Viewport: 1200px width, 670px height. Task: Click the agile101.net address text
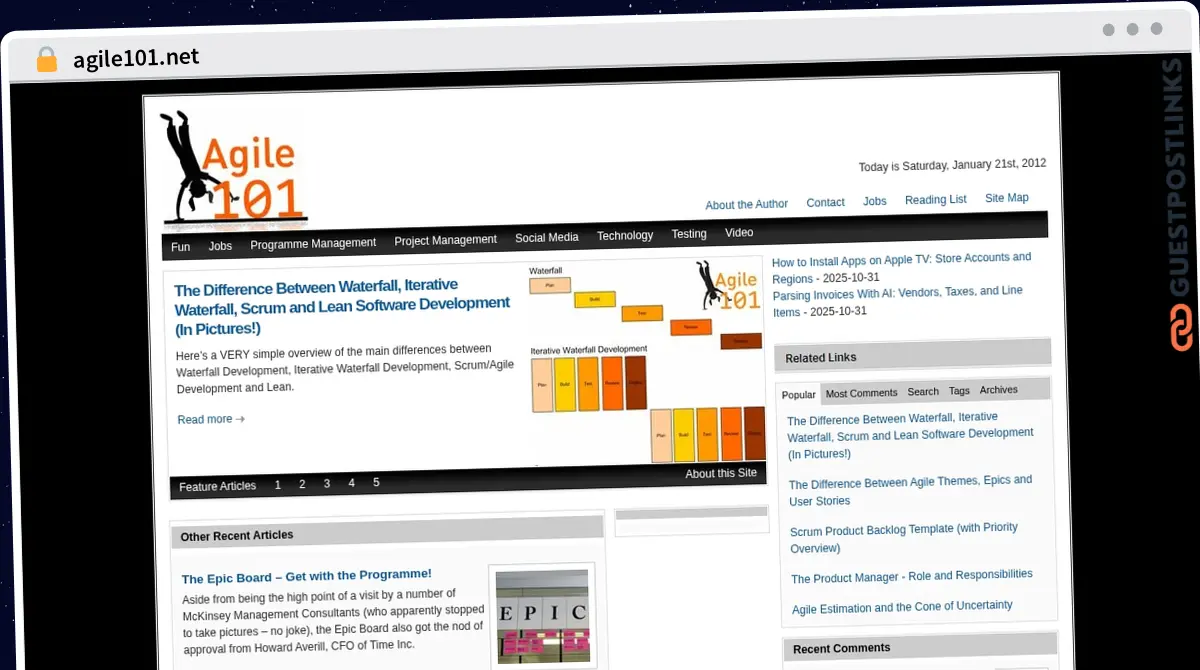136,58
